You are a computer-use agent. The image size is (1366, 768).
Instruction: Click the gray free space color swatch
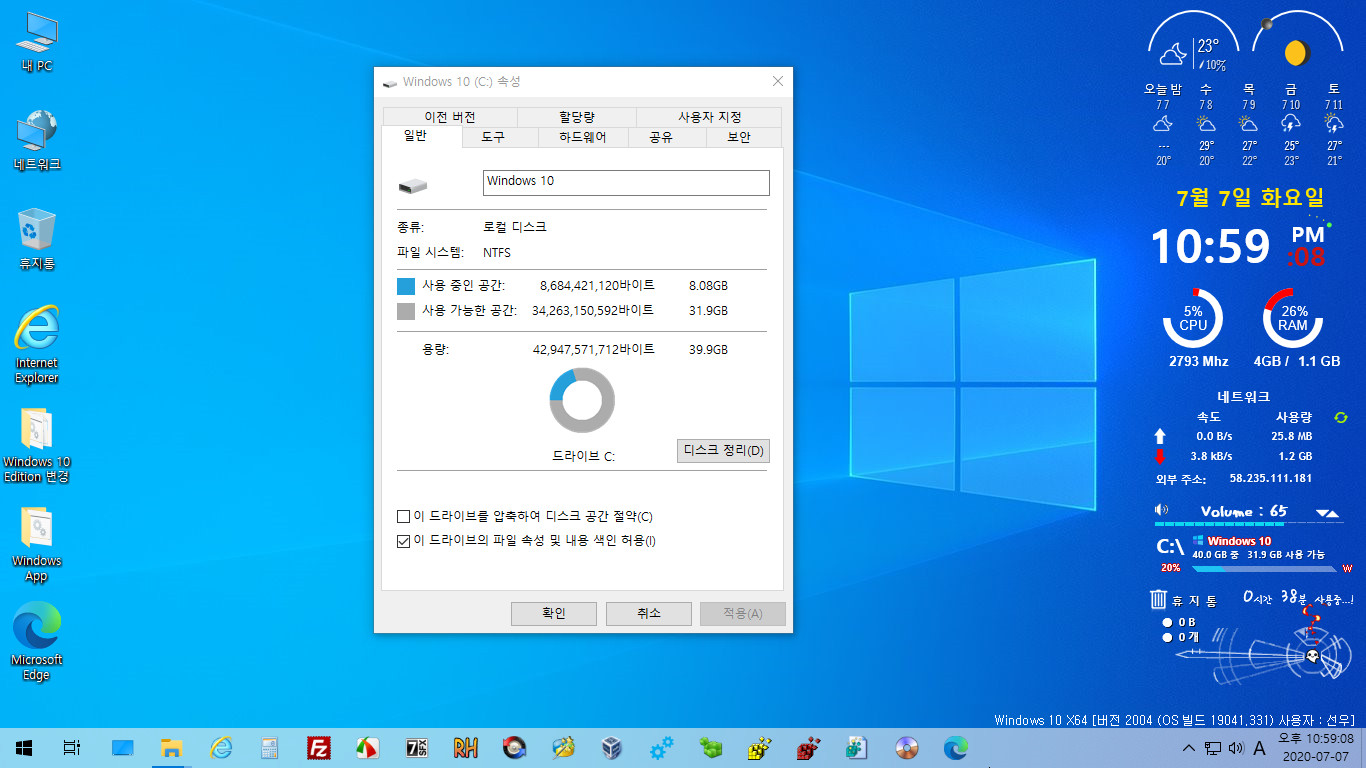406,311
